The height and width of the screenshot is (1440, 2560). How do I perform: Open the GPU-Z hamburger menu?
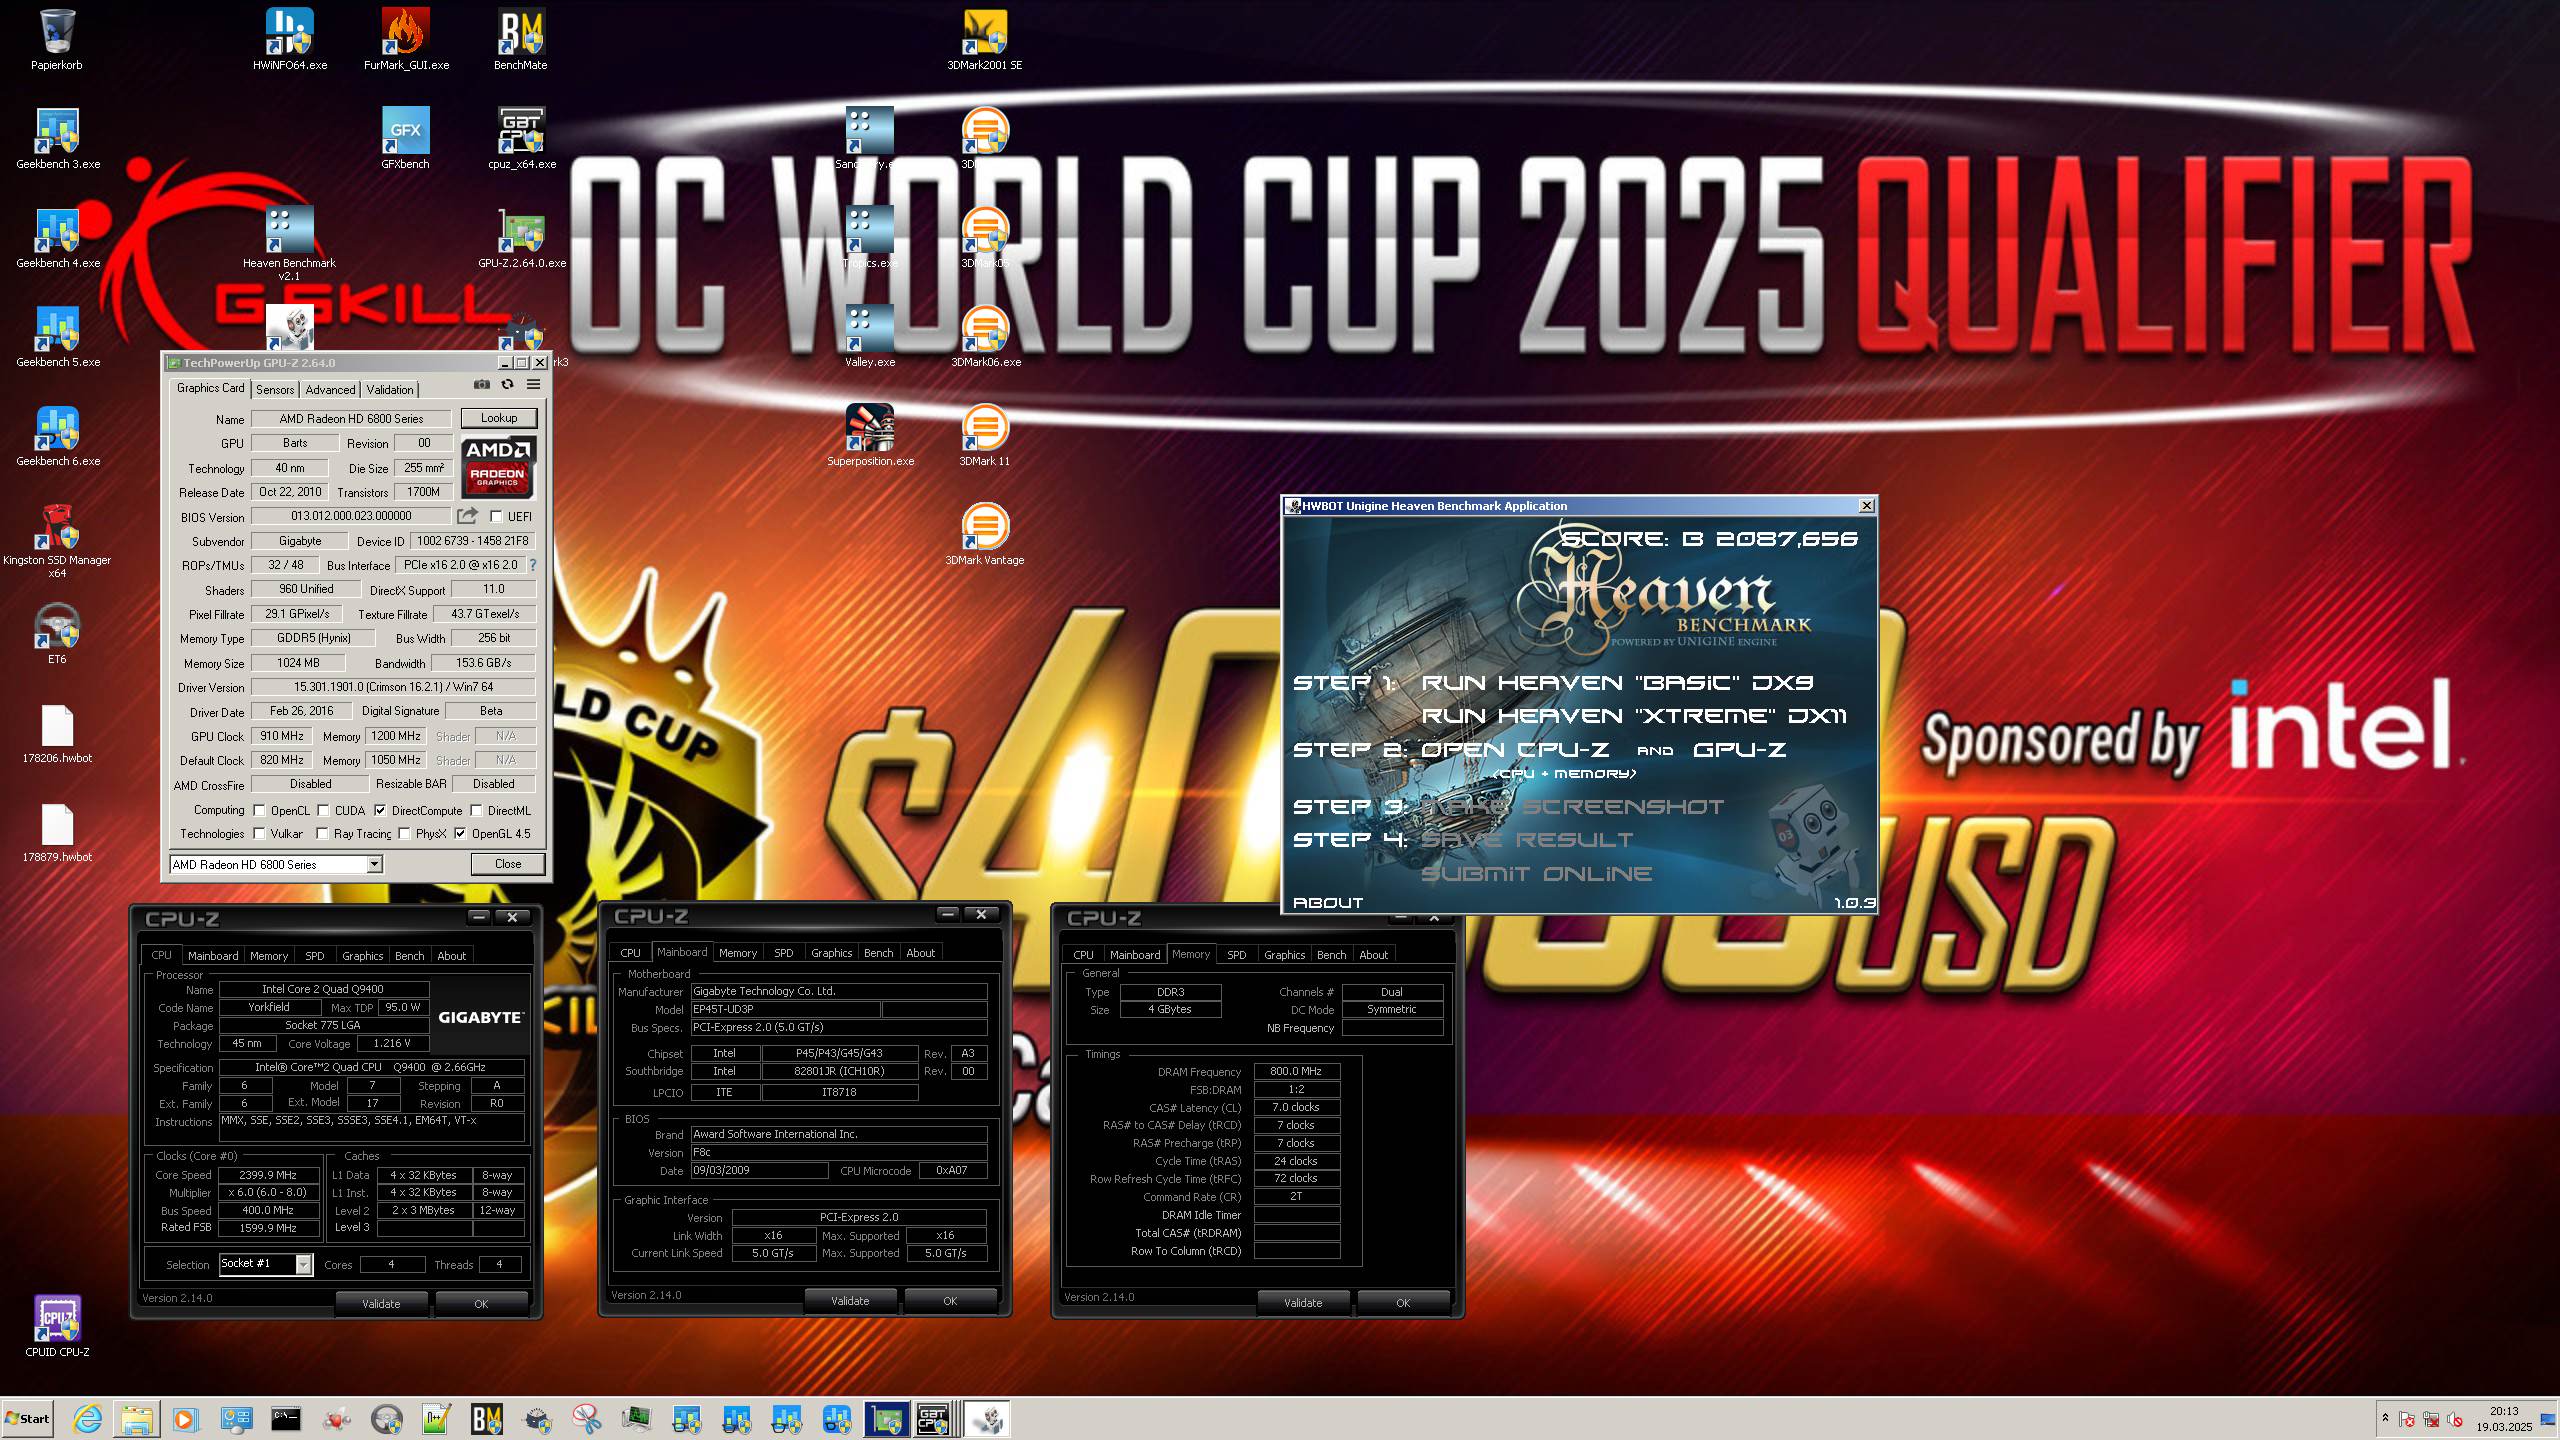534,385
